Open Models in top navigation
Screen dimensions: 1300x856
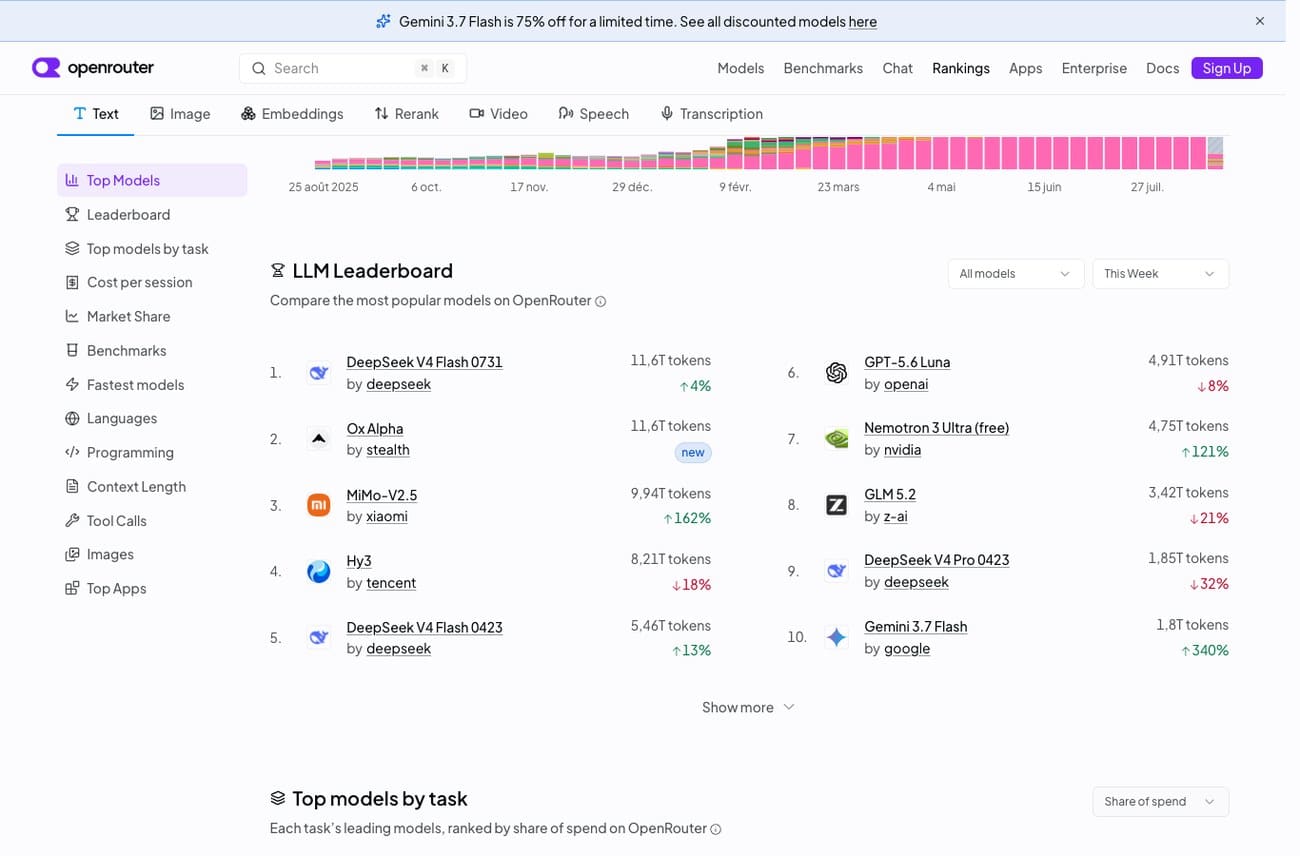(741, 68)
